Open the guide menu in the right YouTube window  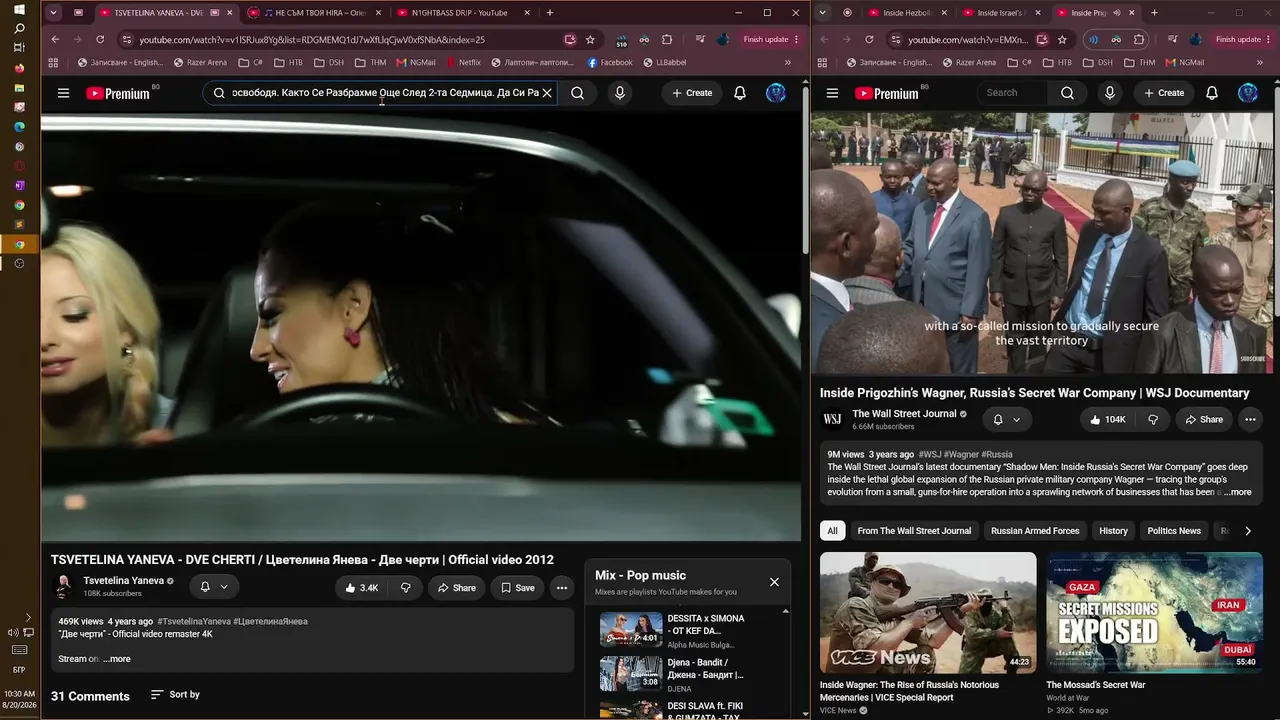click(x=832, y=93)
